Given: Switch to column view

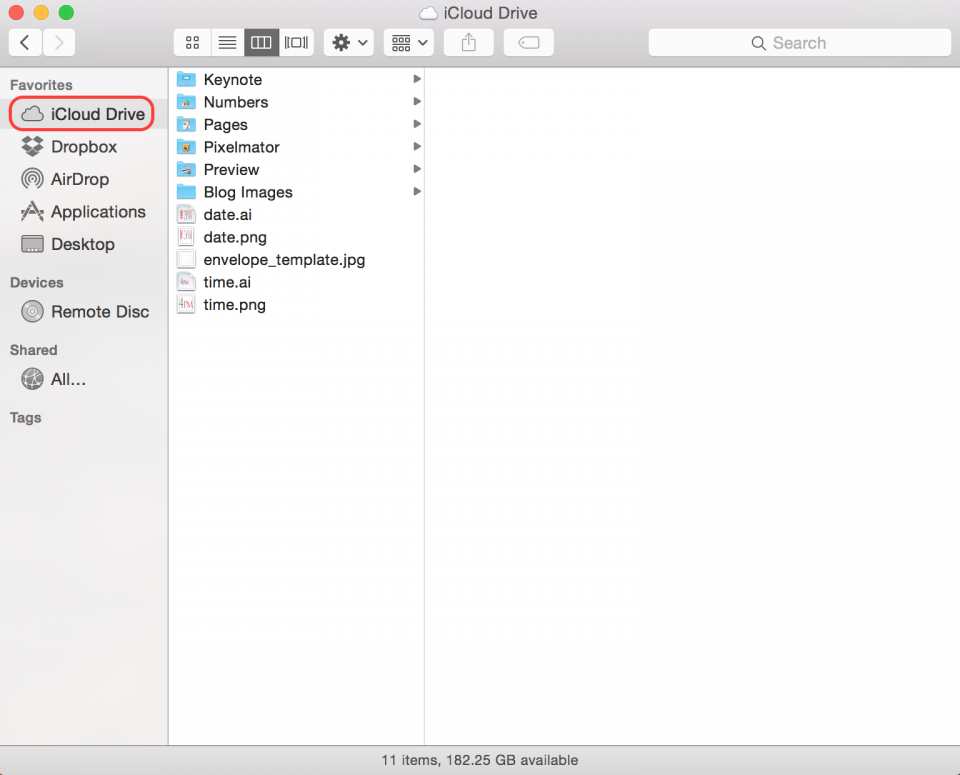Looking at the screenshot, I should tap(261, 42).
